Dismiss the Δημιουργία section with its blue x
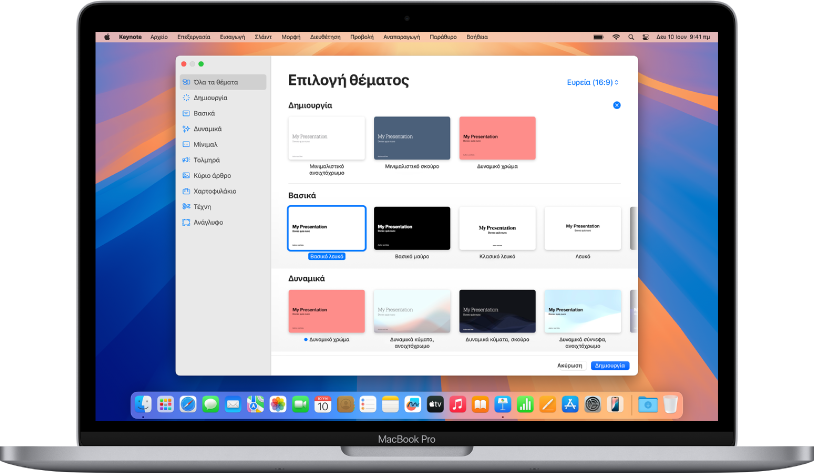Viewport: 814px width, 473px height. pyautogui.click(x=617, y=105)
